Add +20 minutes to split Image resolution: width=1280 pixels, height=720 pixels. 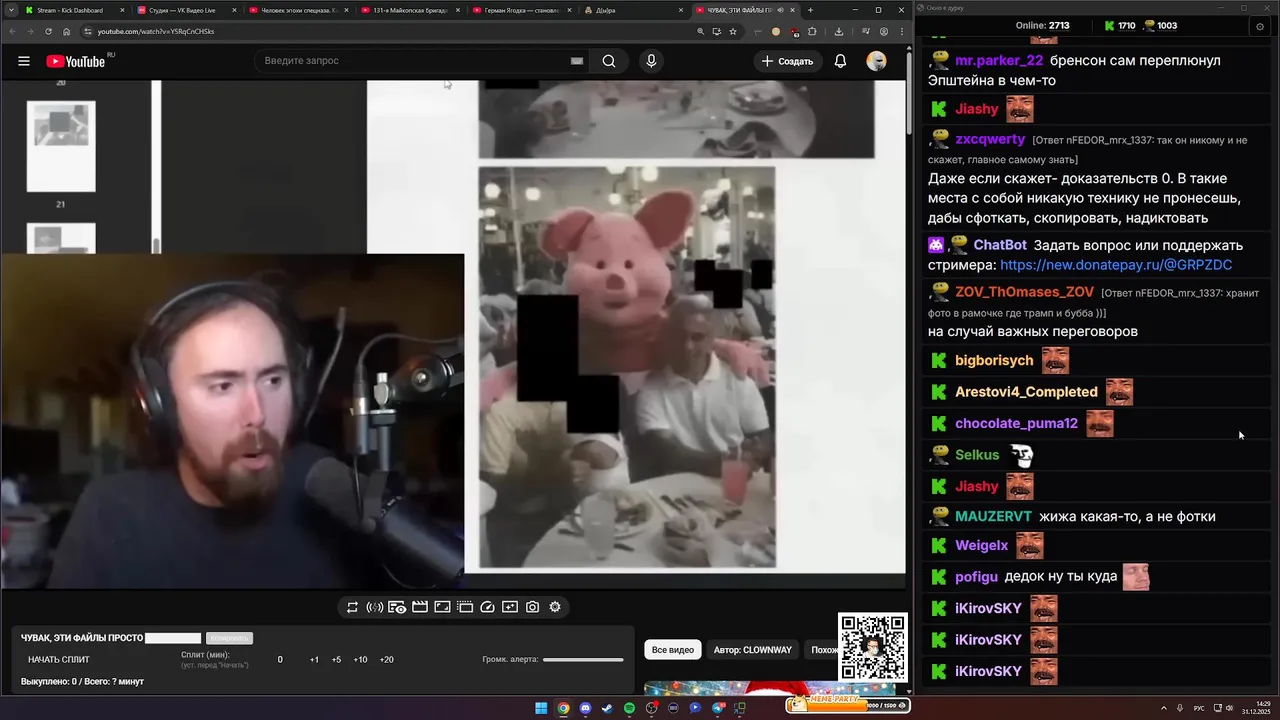(386, 660)
